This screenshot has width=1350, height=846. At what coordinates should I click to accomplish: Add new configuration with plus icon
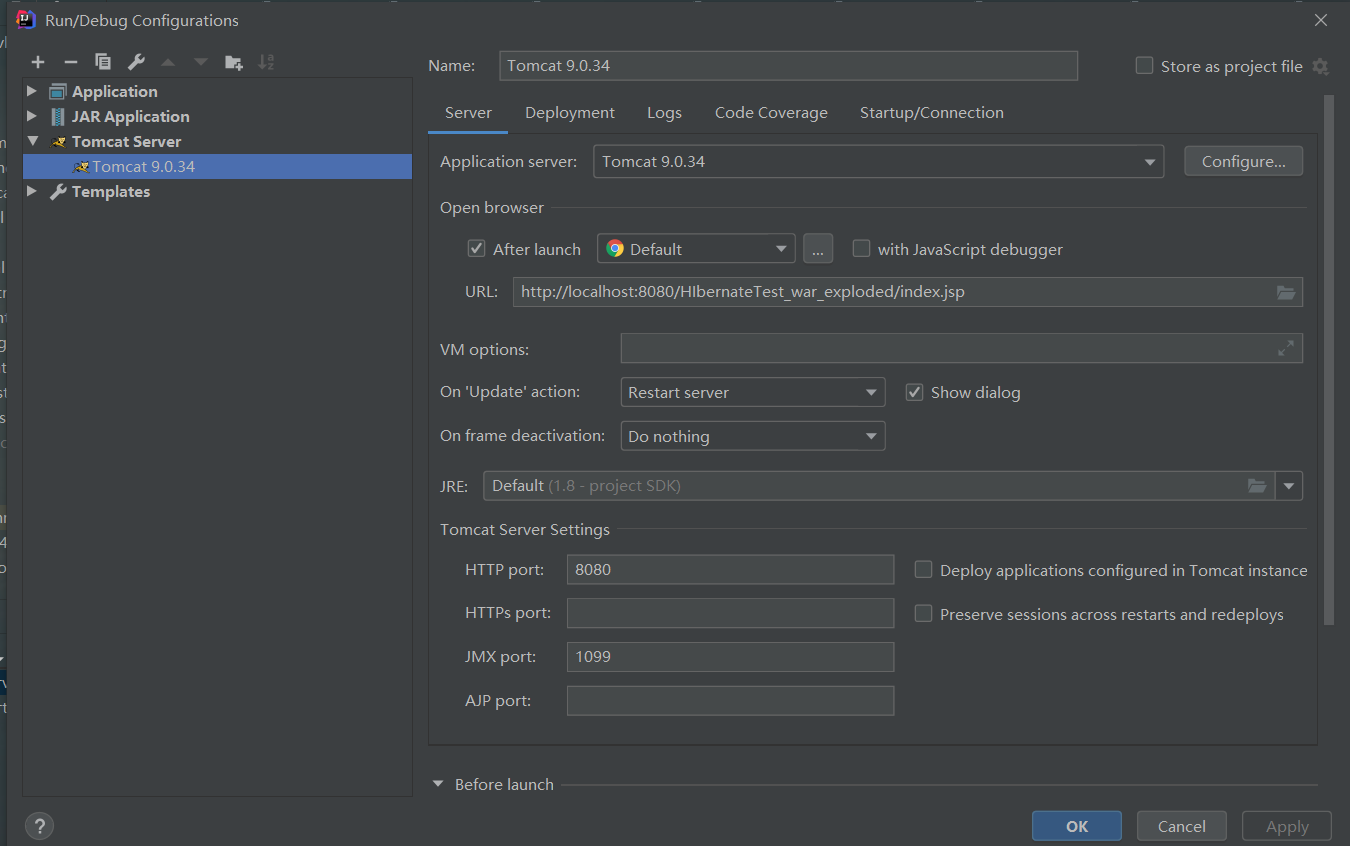tap(38, 62)
